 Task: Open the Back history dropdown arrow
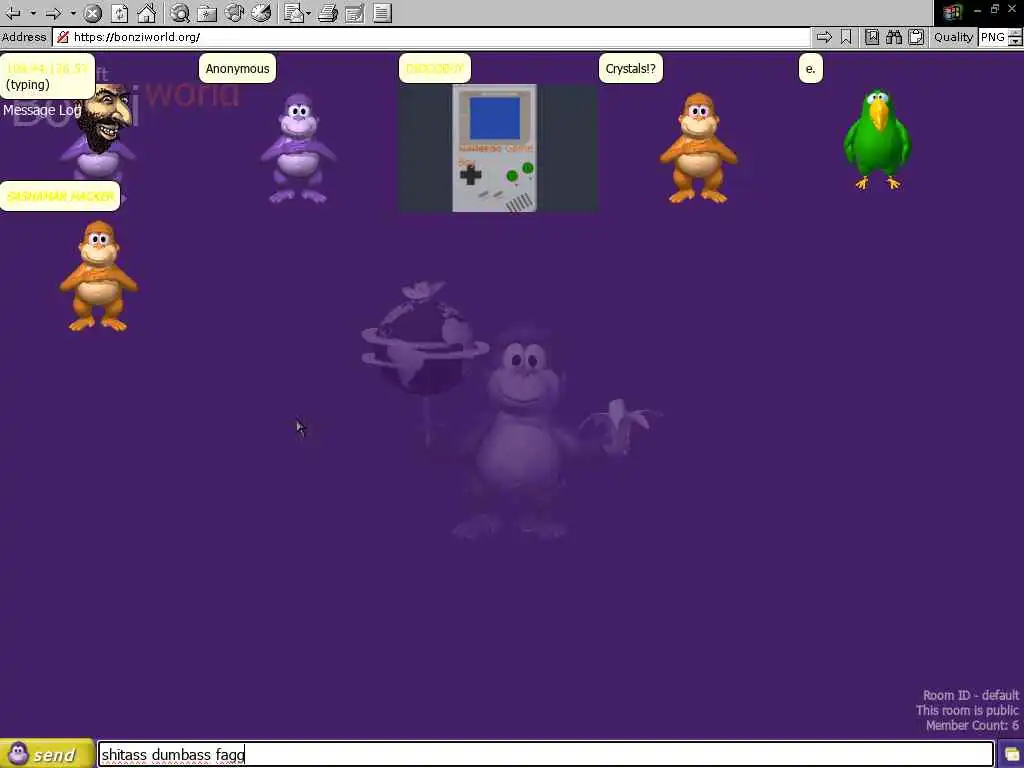[x=33, y=12]
